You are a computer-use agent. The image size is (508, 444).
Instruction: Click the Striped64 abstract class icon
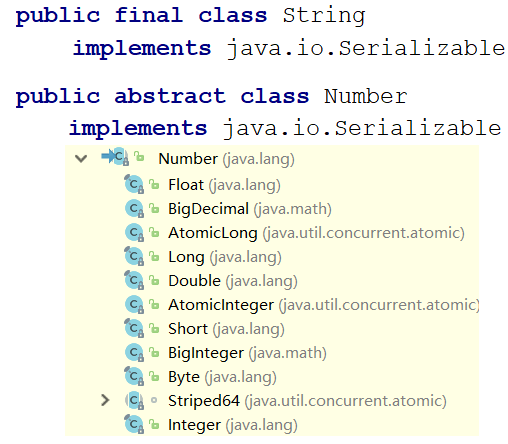click(134, 400)
